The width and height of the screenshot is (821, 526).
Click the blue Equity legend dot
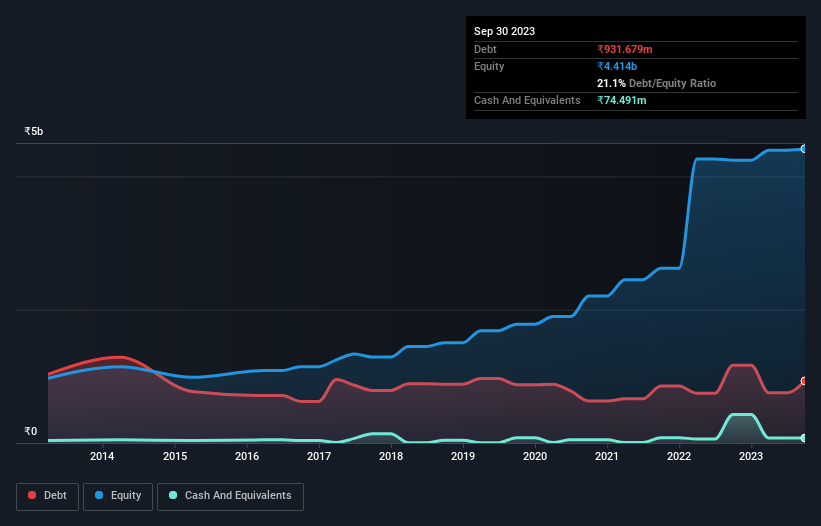(x=99, y=495)
